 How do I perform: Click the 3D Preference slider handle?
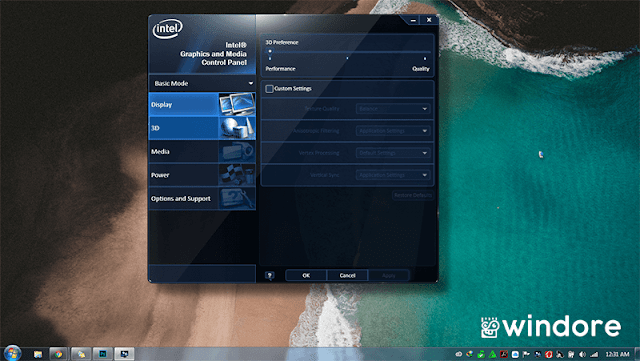[270, 51]
